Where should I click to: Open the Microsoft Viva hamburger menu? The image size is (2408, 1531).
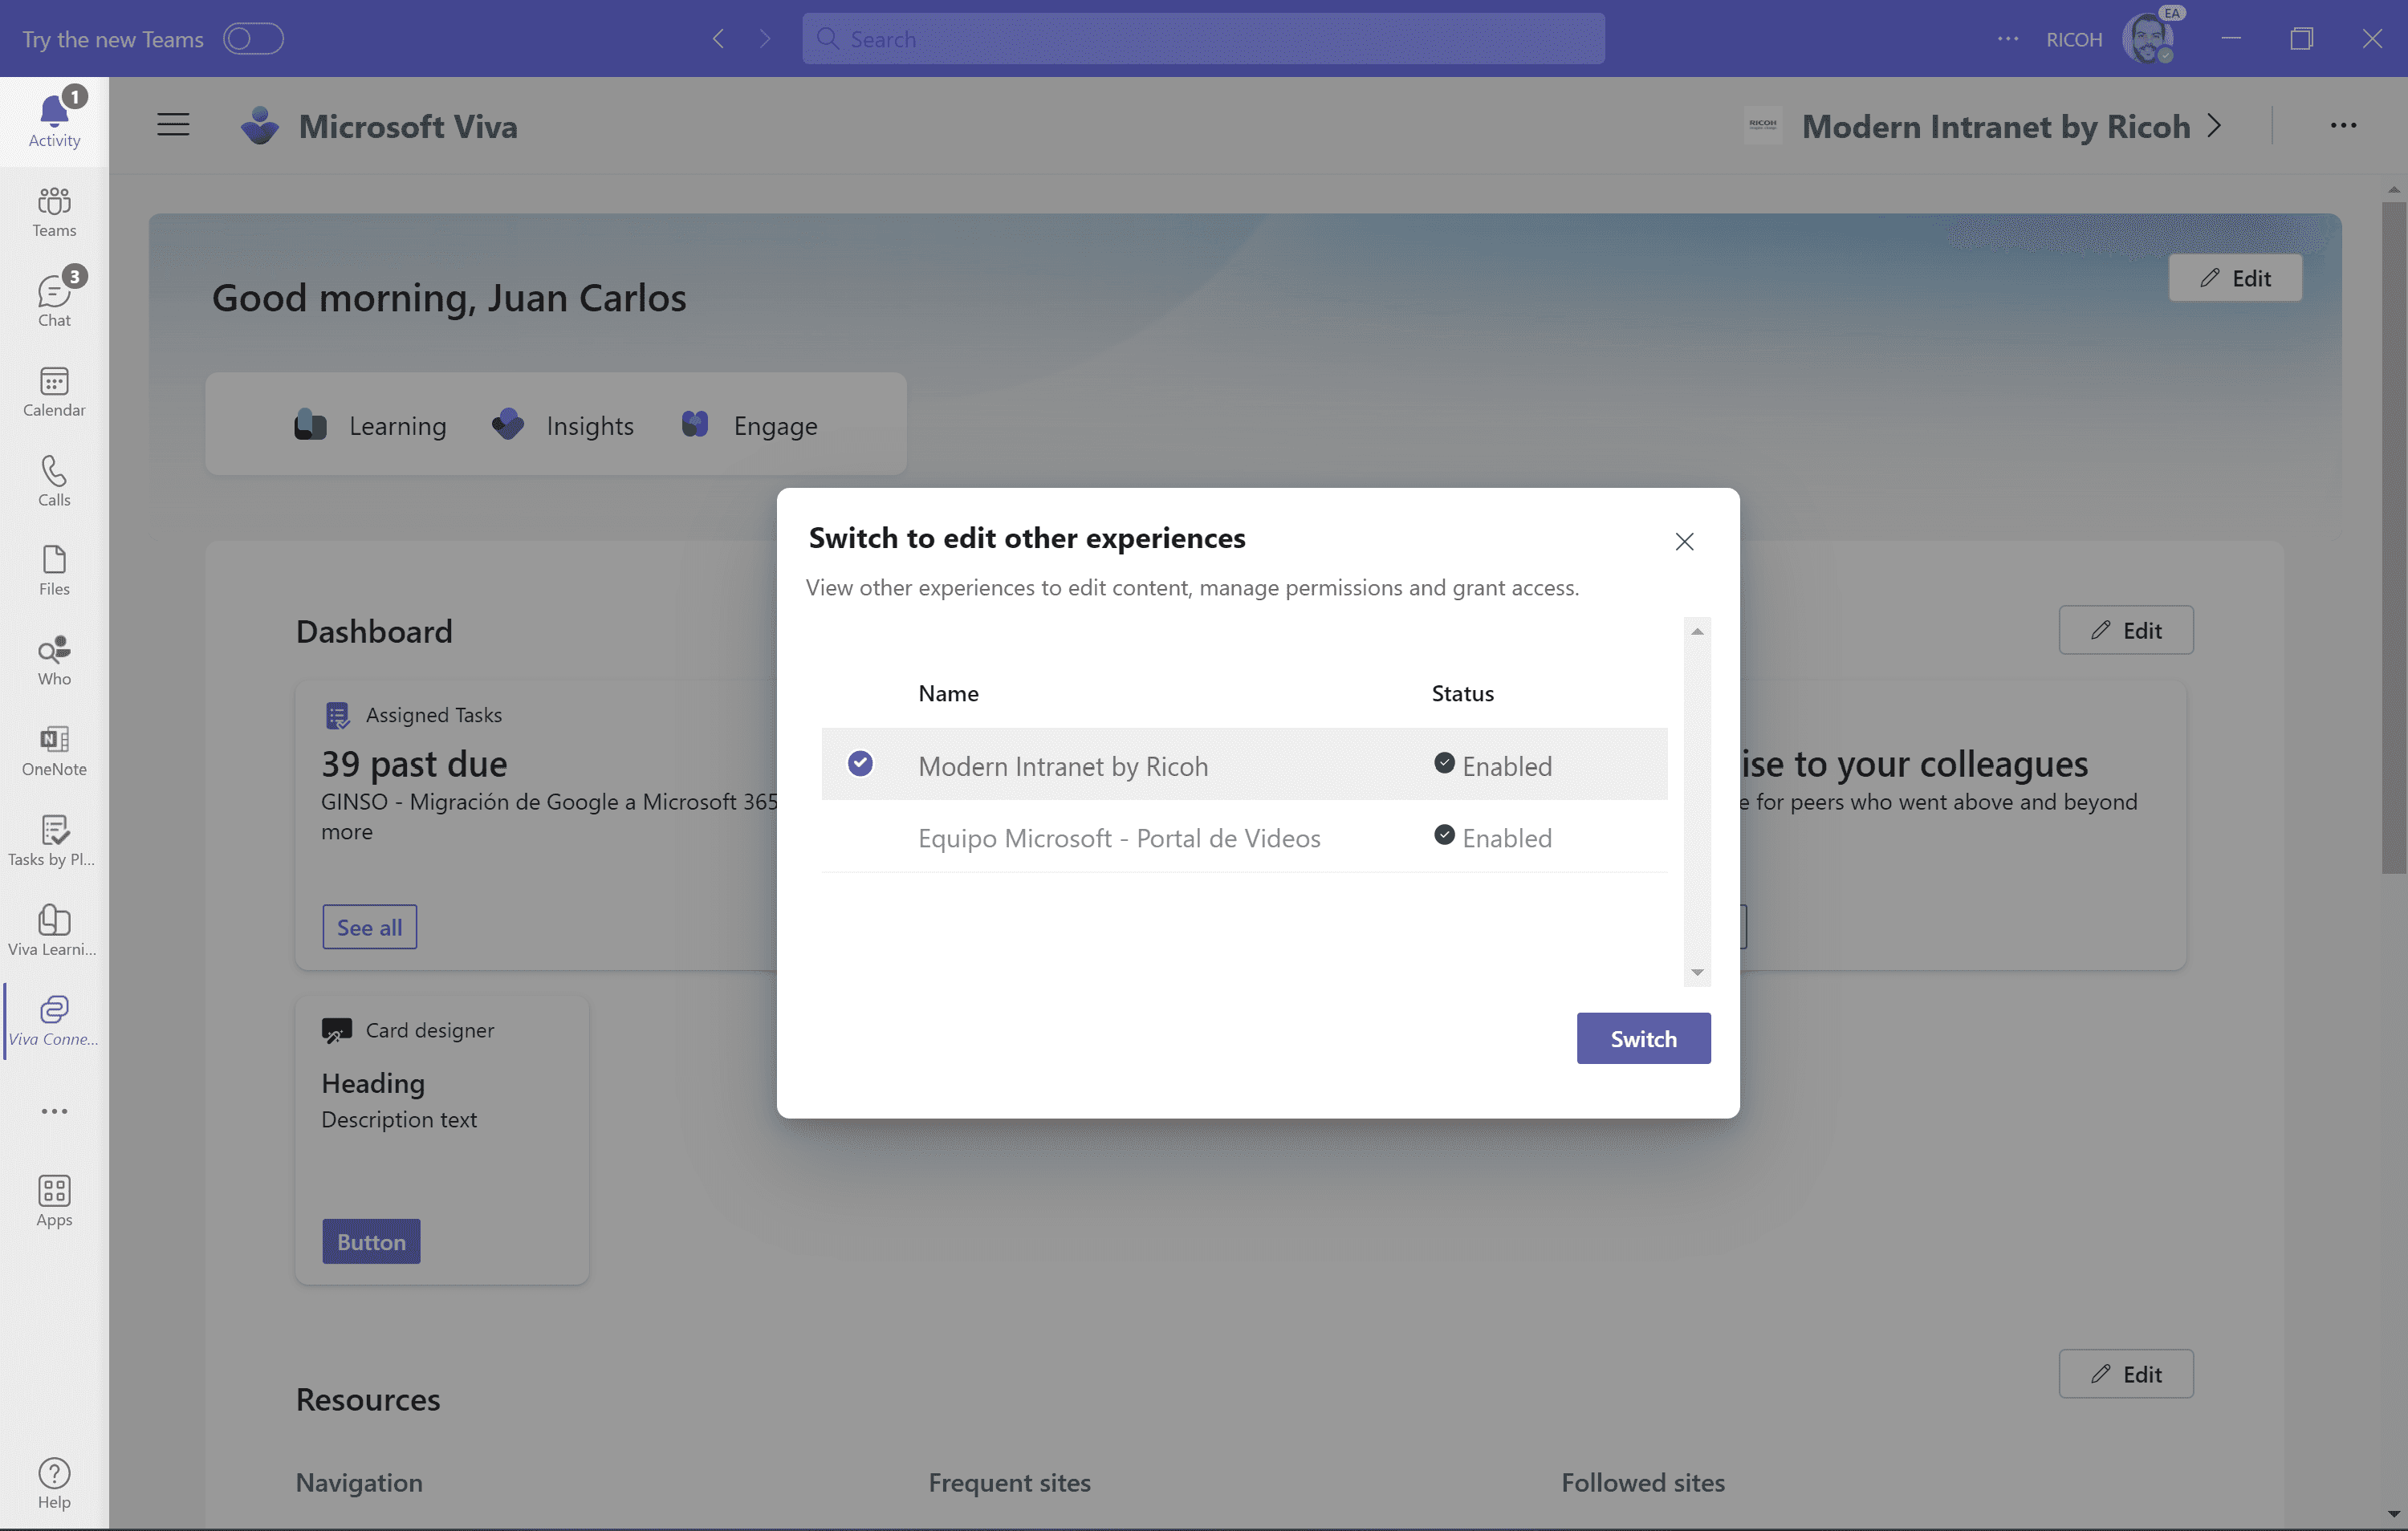point(173,125)
